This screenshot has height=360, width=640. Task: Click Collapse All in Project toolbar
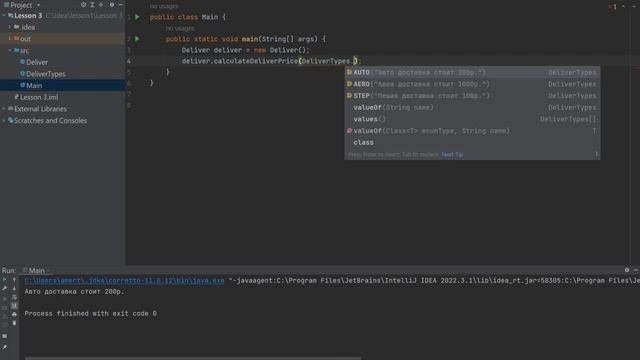coord(101,4)
